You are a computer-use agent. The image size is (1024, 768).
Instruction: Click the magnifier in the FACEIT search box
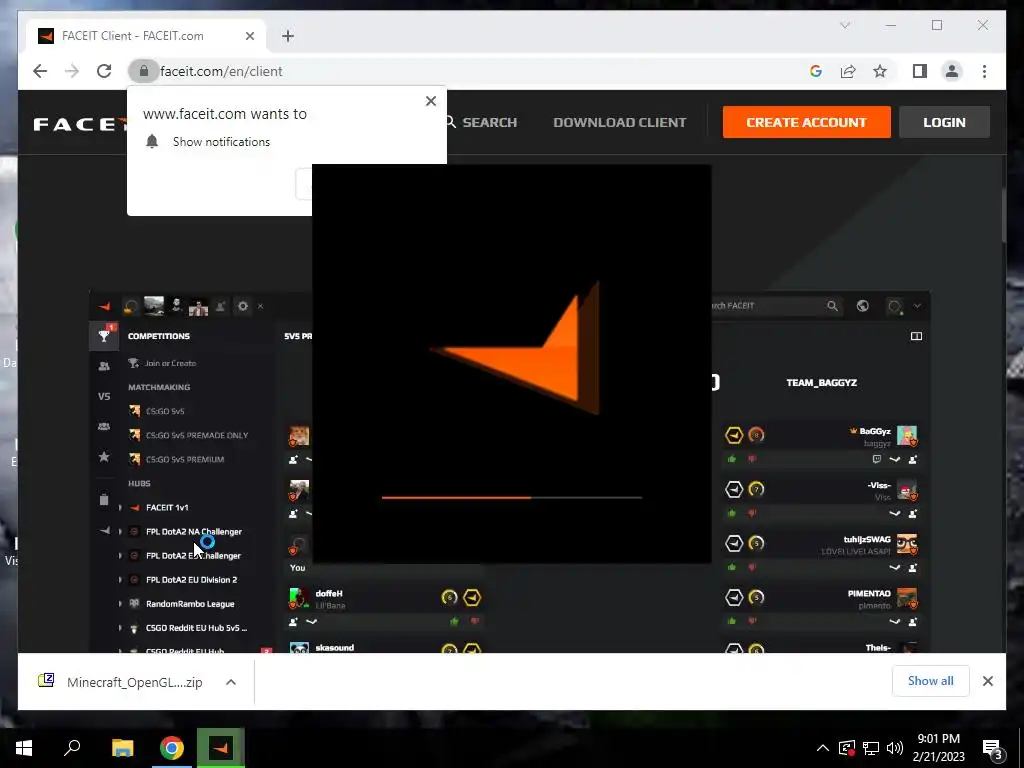832,306
